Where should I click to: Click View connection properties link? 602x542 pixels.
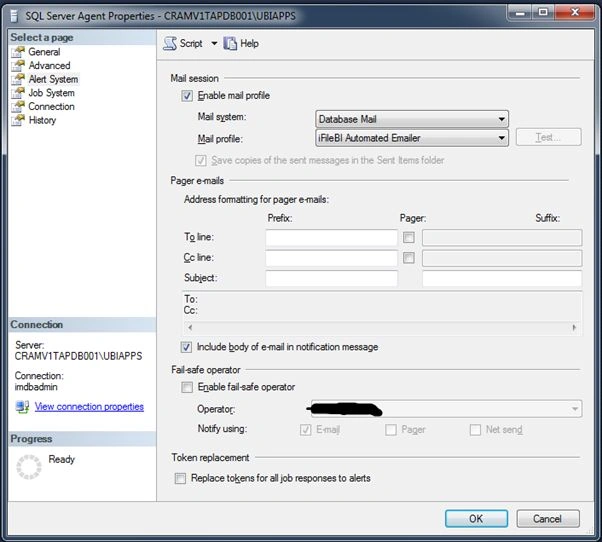coord(89,406)
